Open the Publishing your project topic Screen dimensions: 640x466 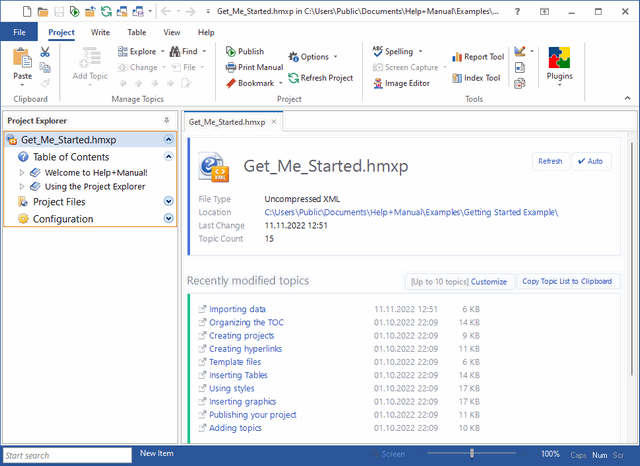(253, 415)
